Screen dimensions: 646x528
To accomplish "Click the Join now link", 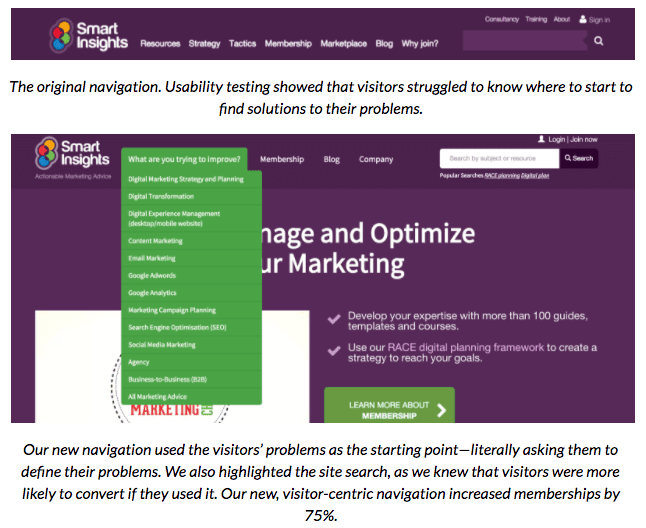I will [x=583, y=140].
